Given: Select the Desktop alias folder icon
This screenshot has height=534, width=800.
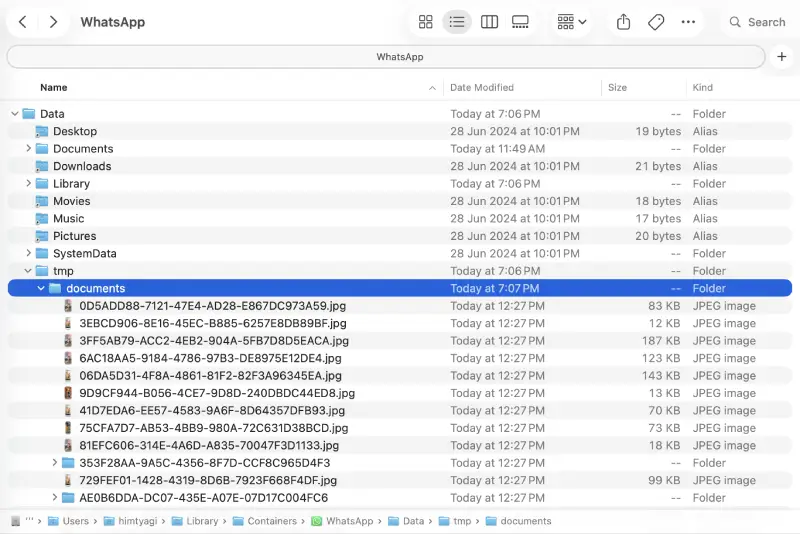Looking at the screenshot, I should pyautogui.click(x=41, y=132).
